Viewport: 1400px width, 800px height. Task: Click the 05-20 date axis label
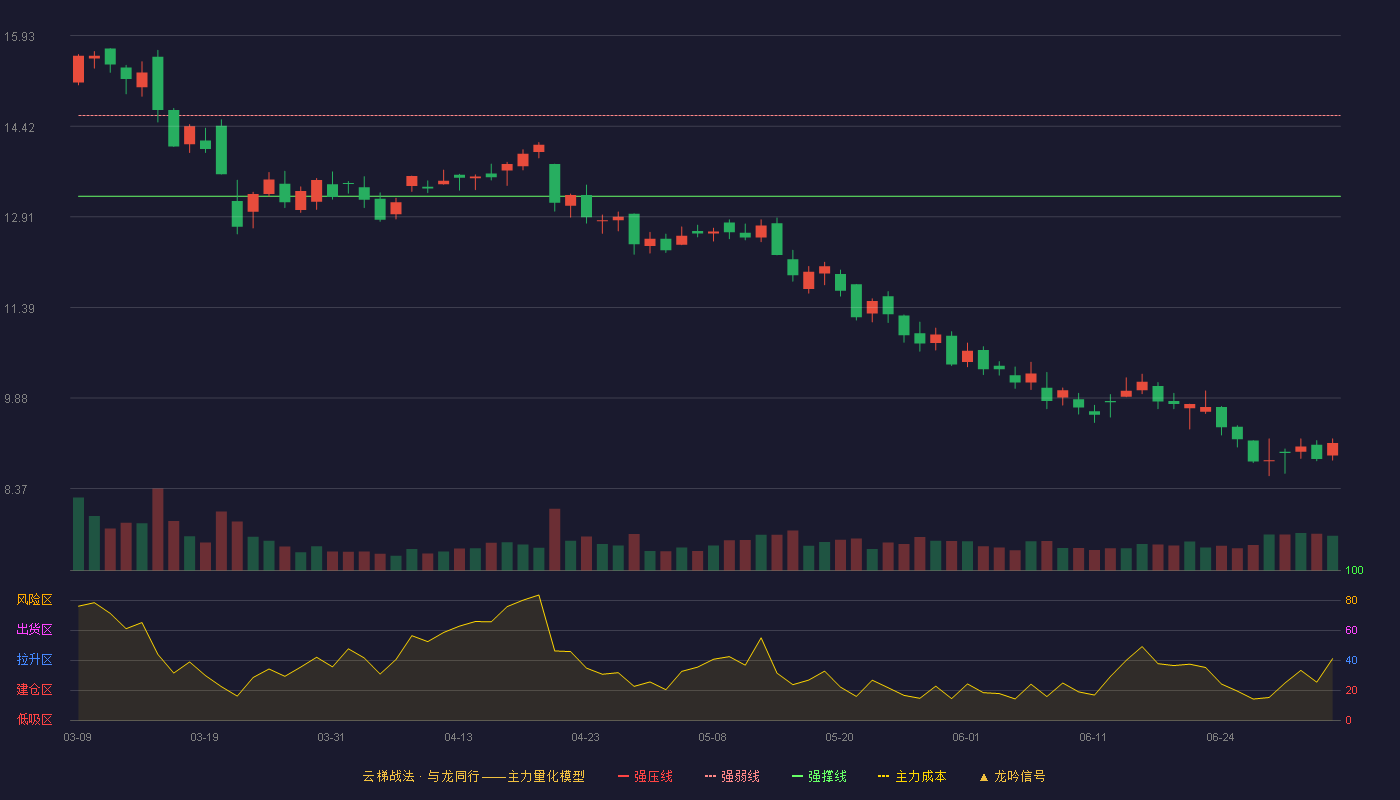coord(839,737)
